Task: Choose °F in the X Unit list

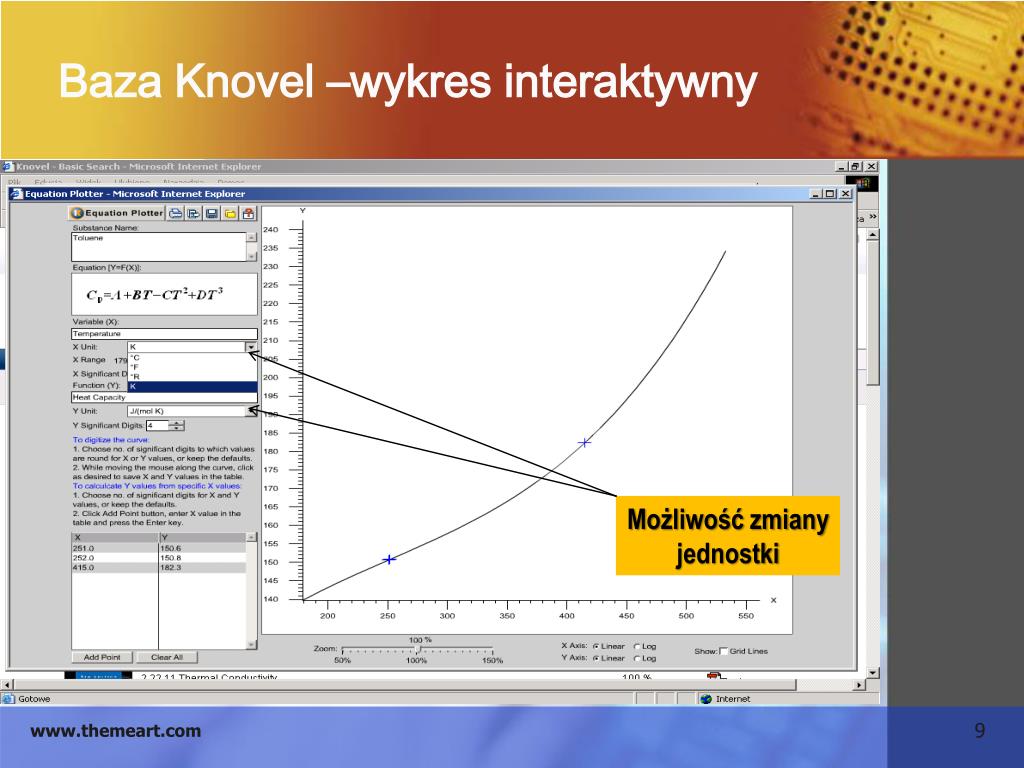Action: [193, 367]
